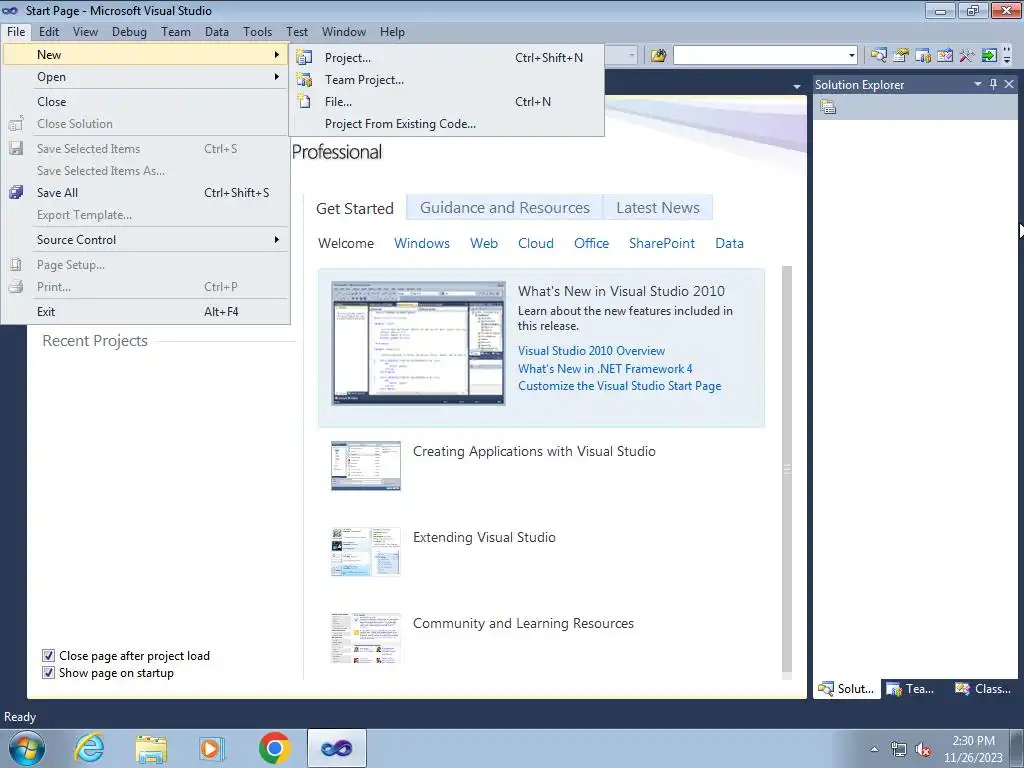
Task: Switch to the Latest News tab
Action: tap(658, 208)
